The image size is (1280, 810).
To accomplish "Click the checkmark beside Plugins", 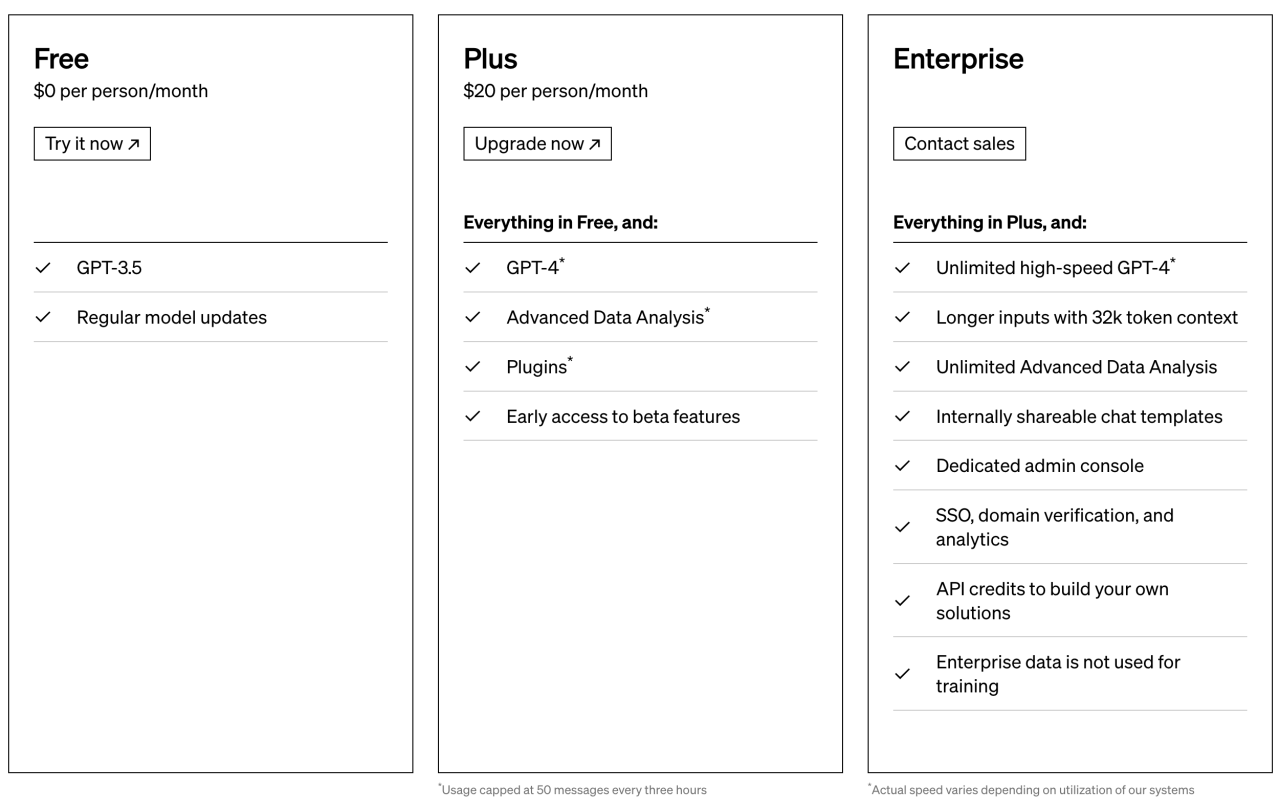I will [472, 367].
